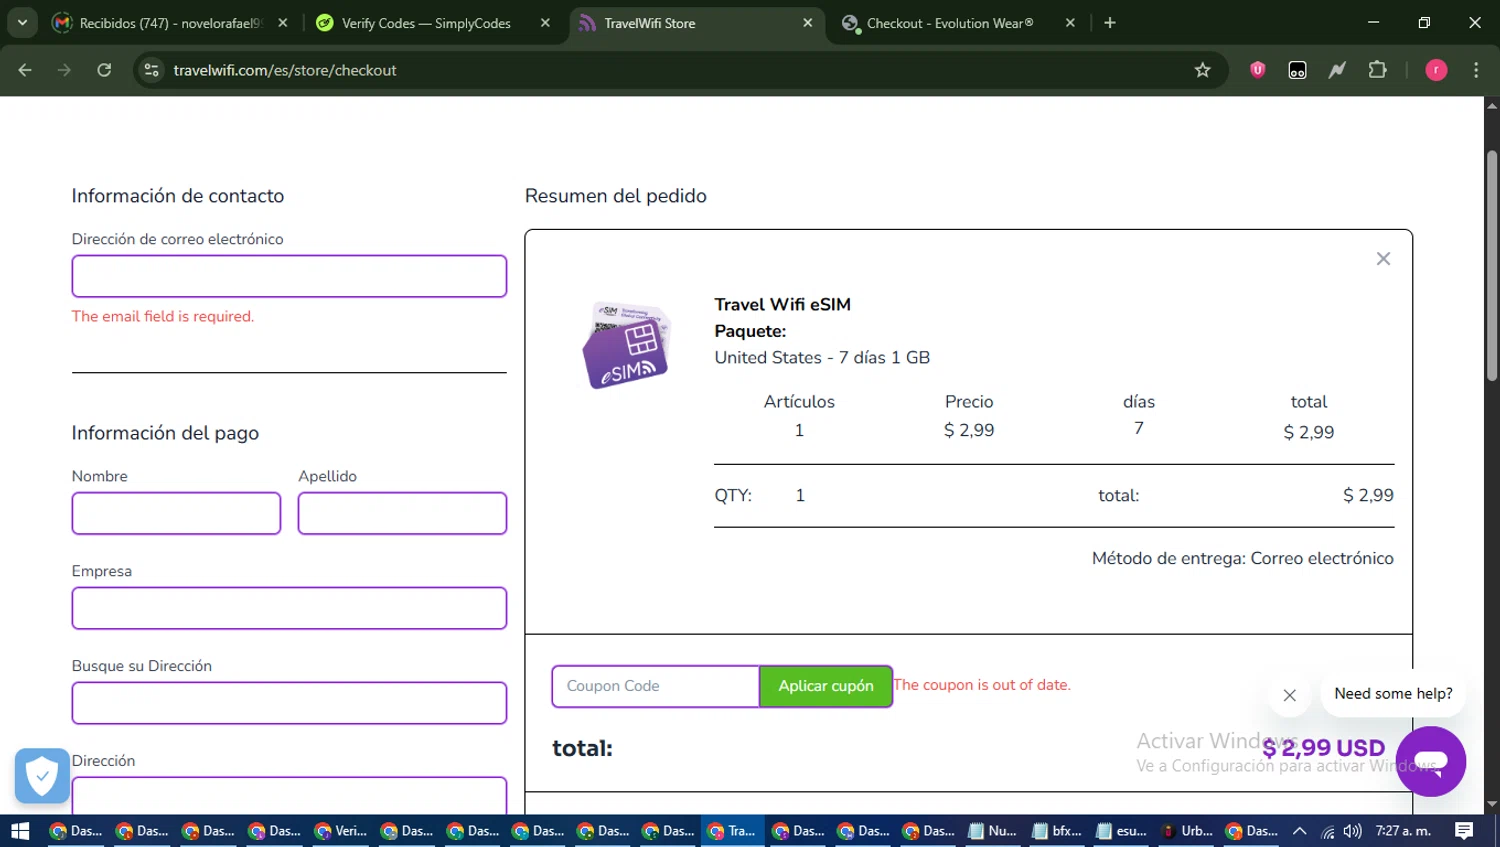1500x847 pixels.
Task: Open the Veri... Chrome taskbar window
Action: (341, 831)
